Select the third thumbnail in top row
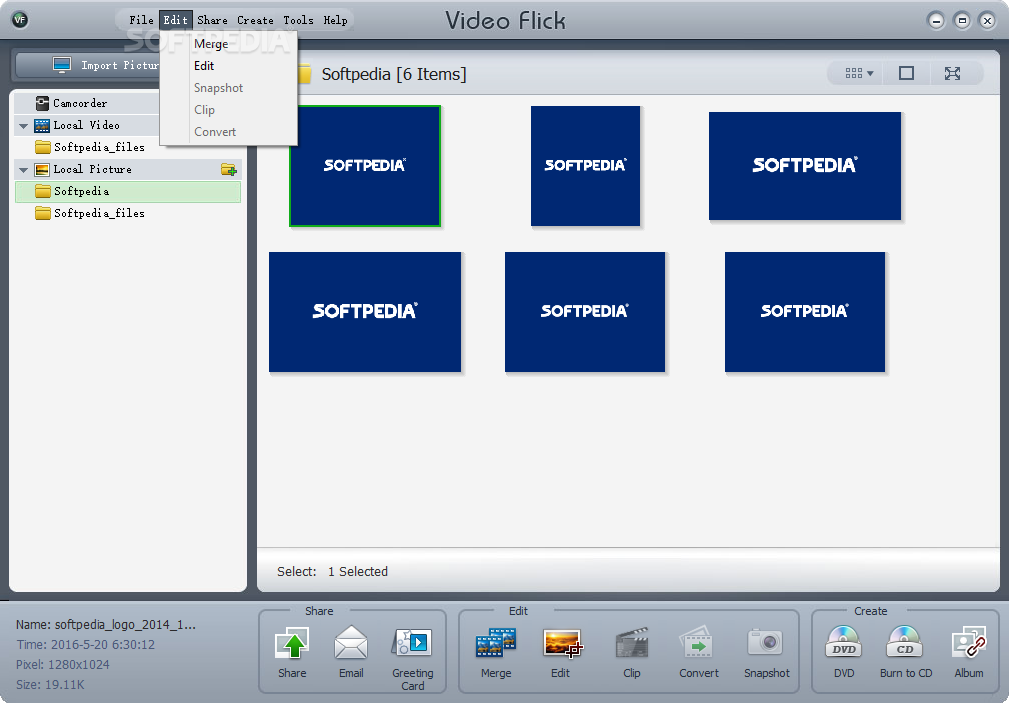The image size is (1009, 703). [805, 166]
